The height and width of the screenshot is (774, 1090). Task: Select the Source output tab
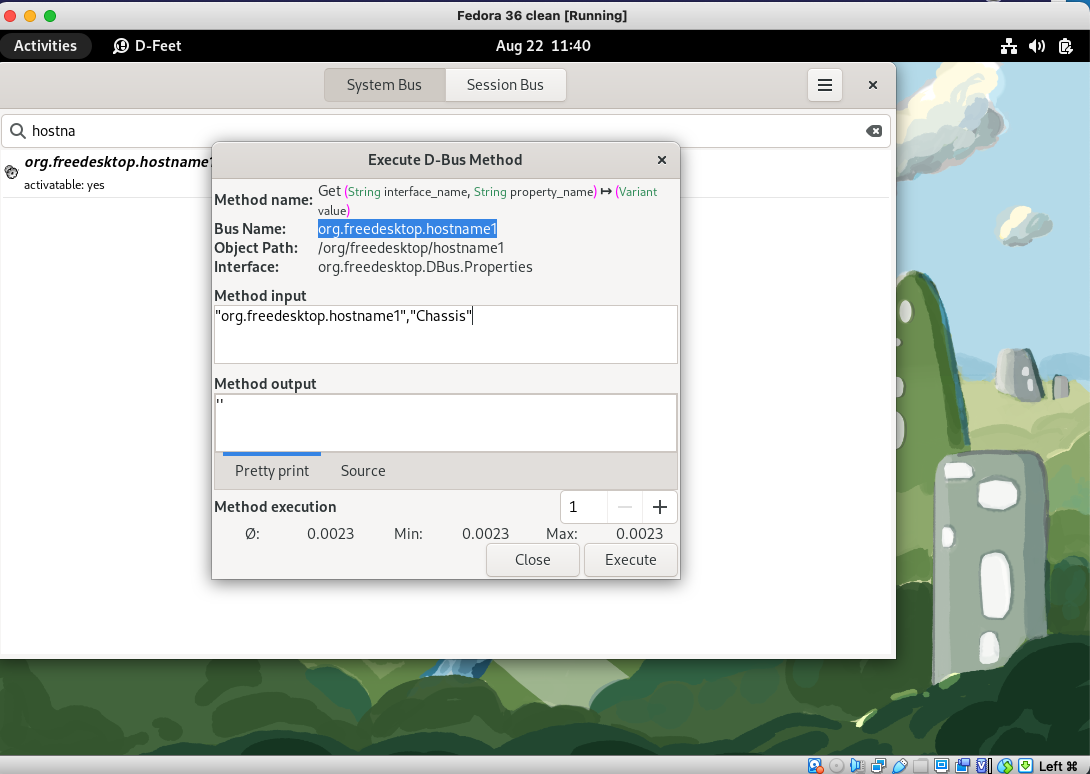[x=363, y=471]
